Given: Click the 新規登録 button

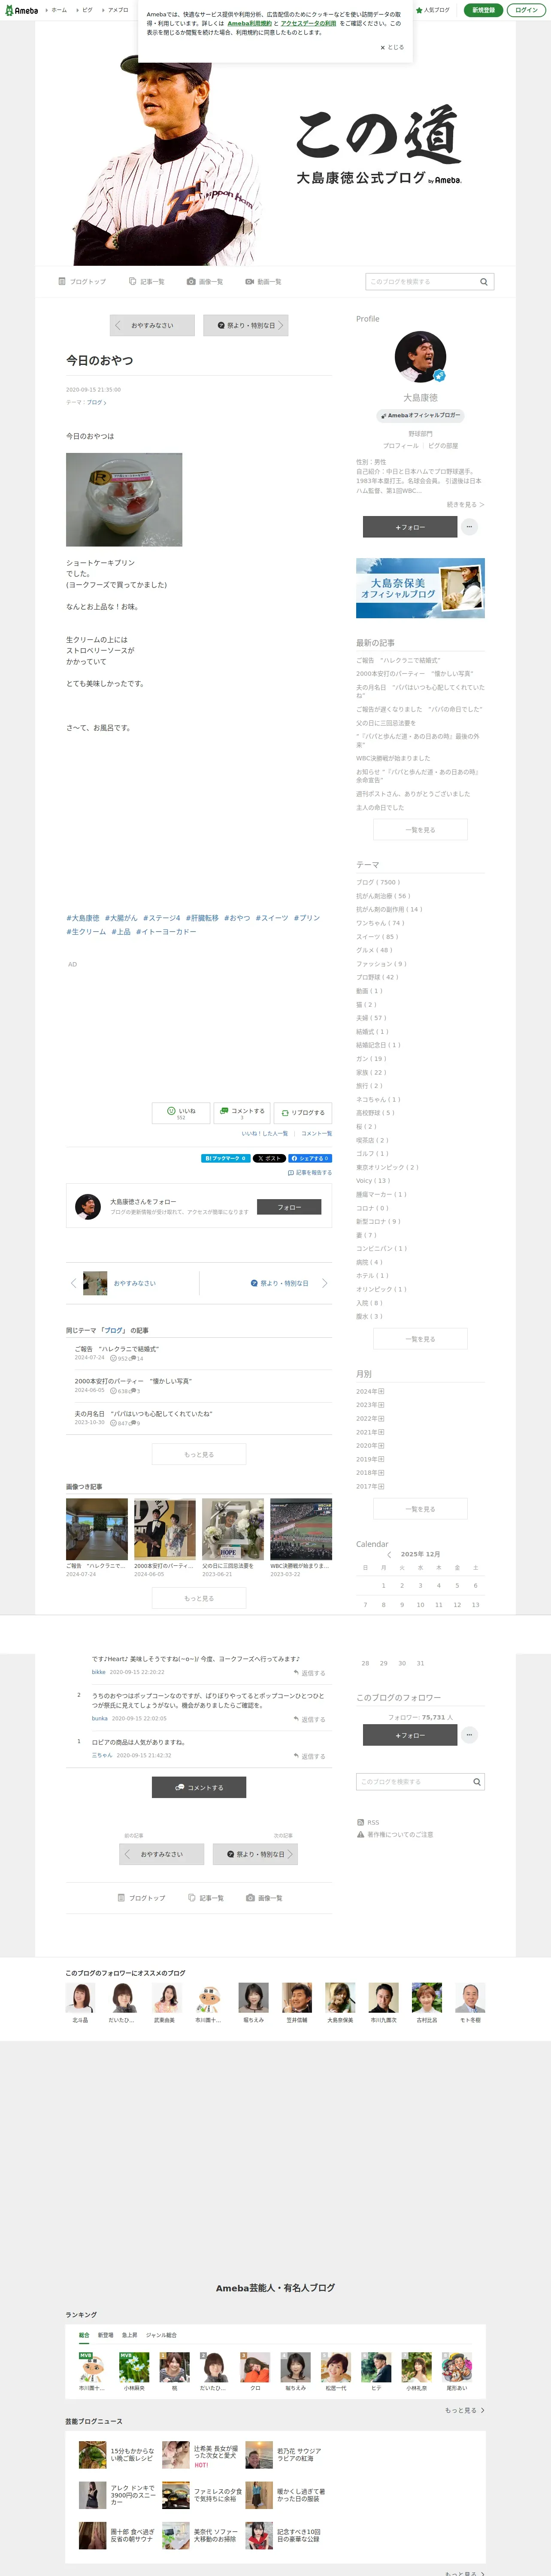Looking at the screenshot, I should [x=484, y=10].
